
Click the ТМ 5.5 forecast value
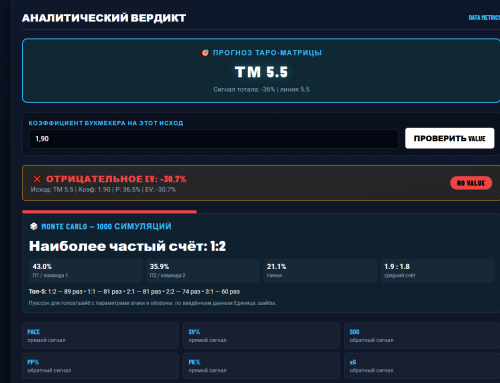[x=261, y=72]
